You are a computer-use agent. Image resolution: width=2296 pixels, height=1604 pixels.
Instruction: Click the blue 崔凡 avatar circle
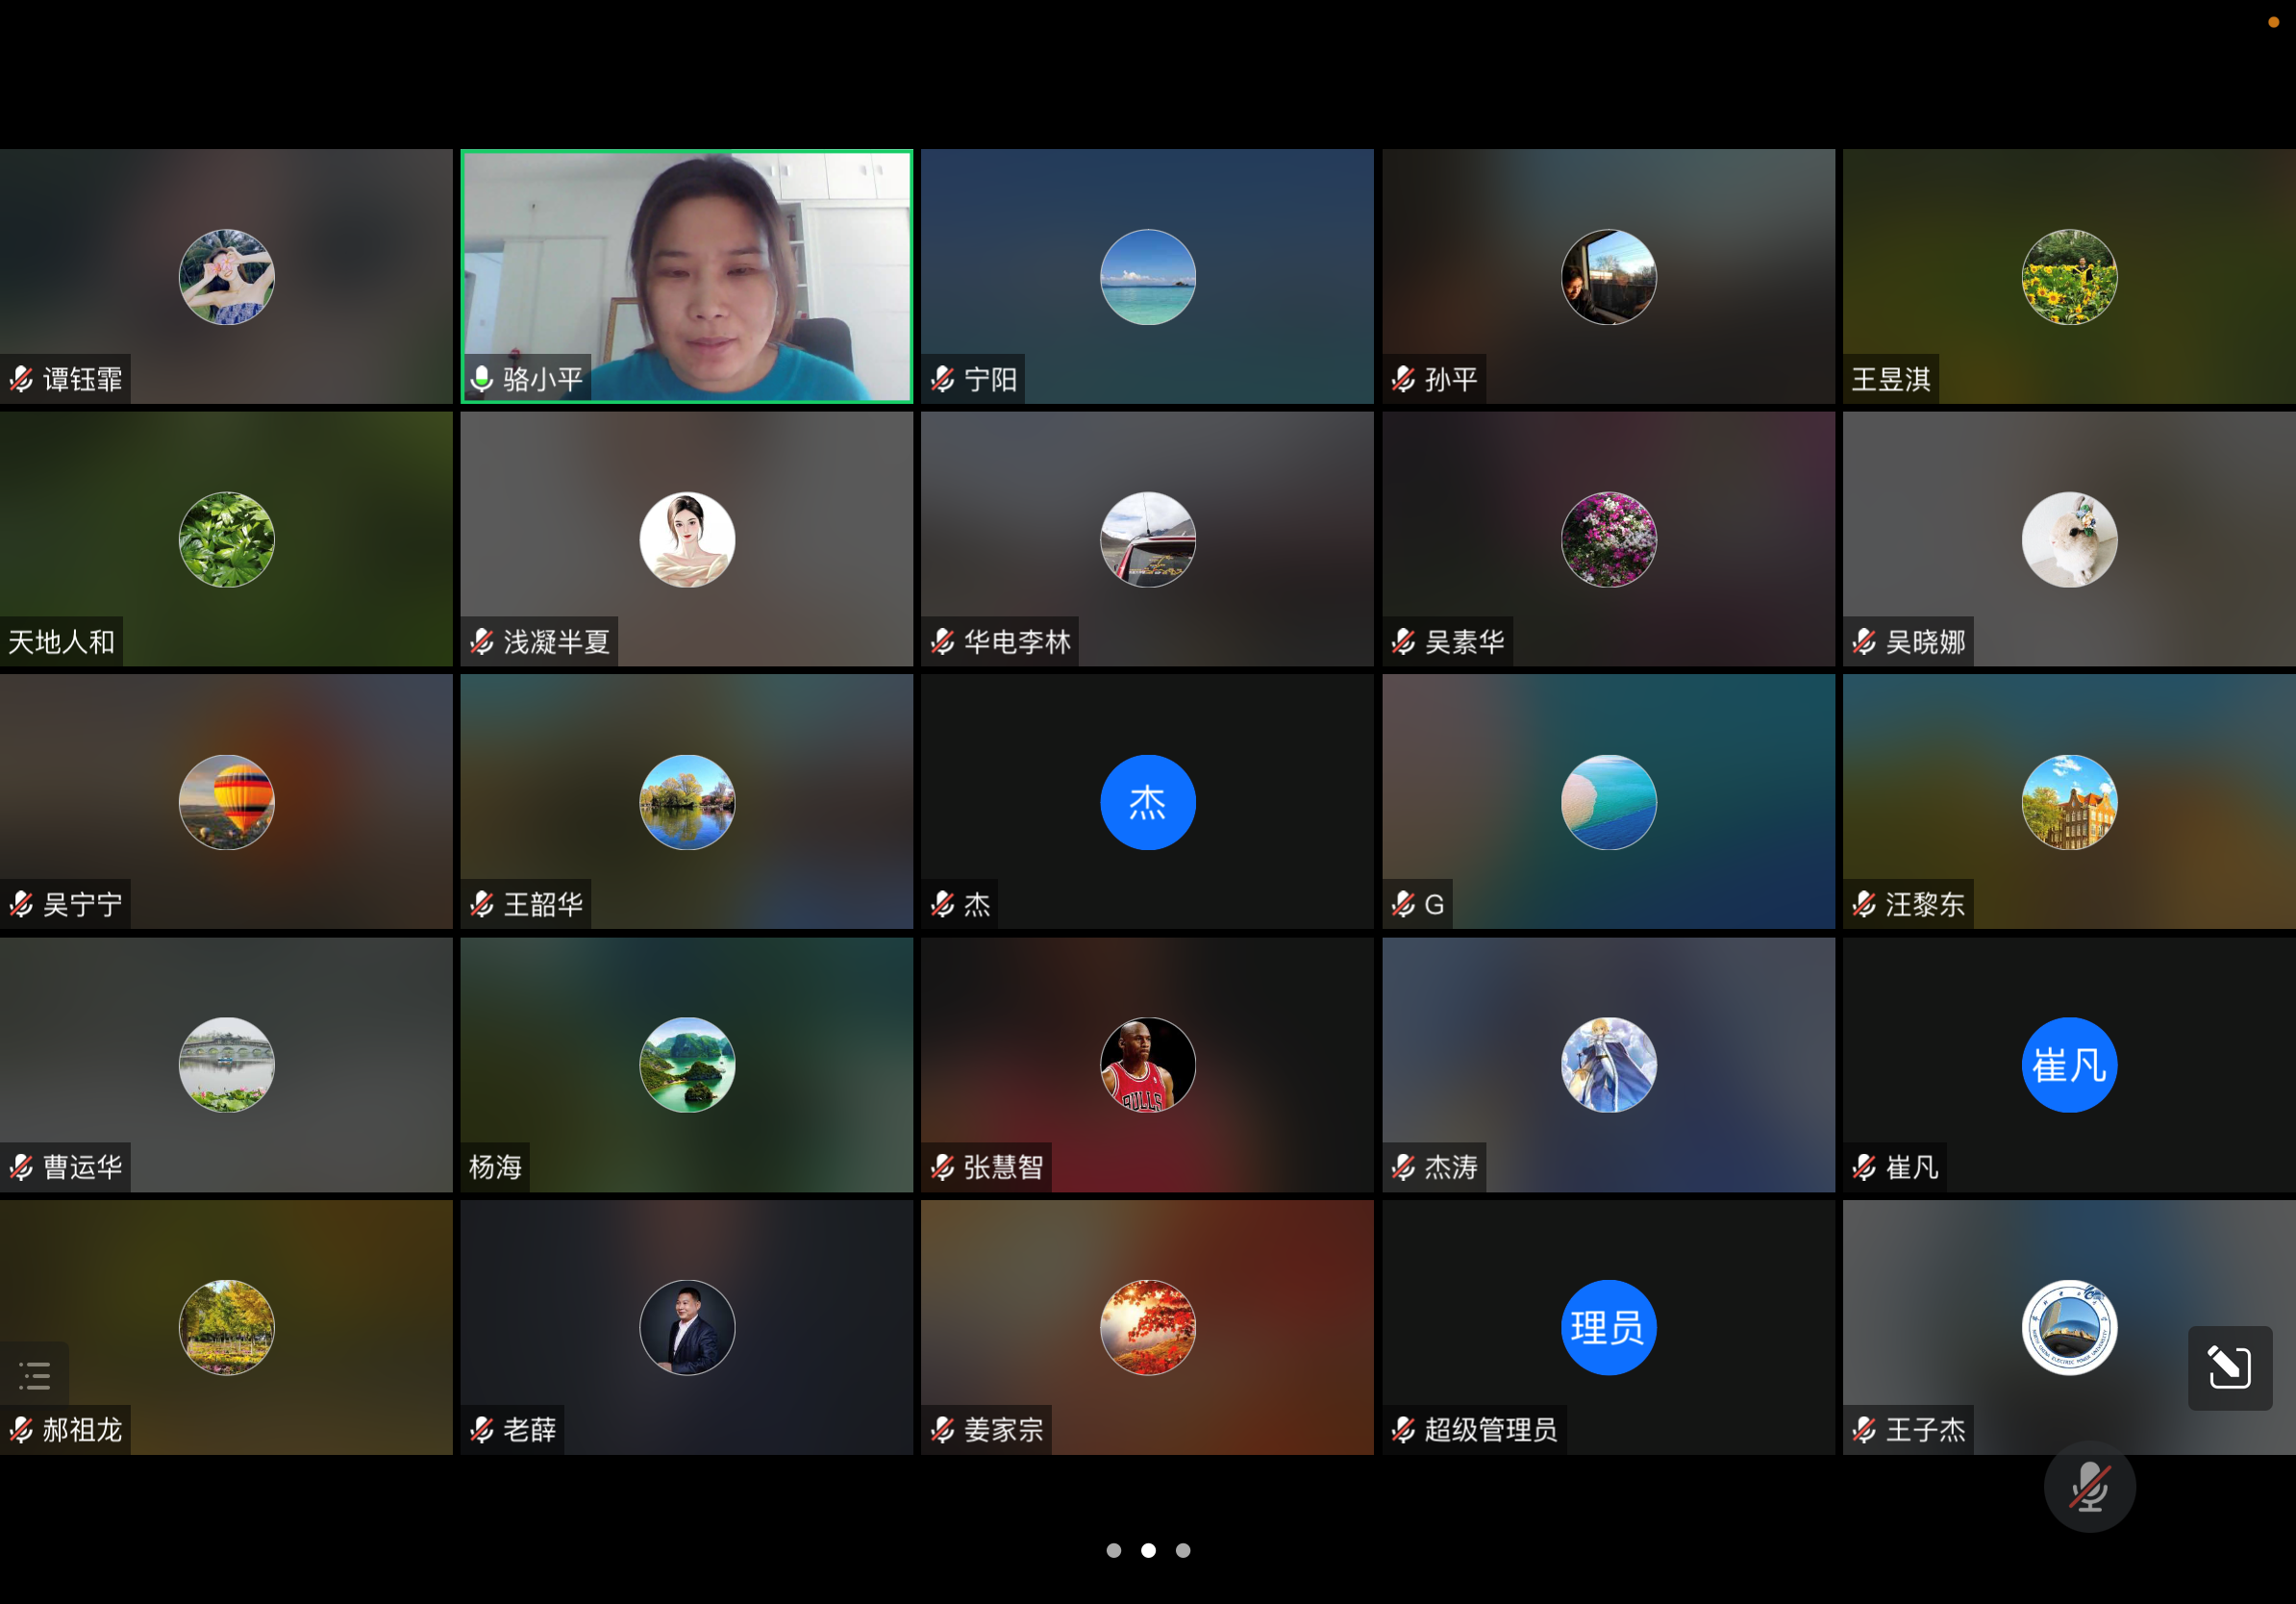tap(2068, 1065)
